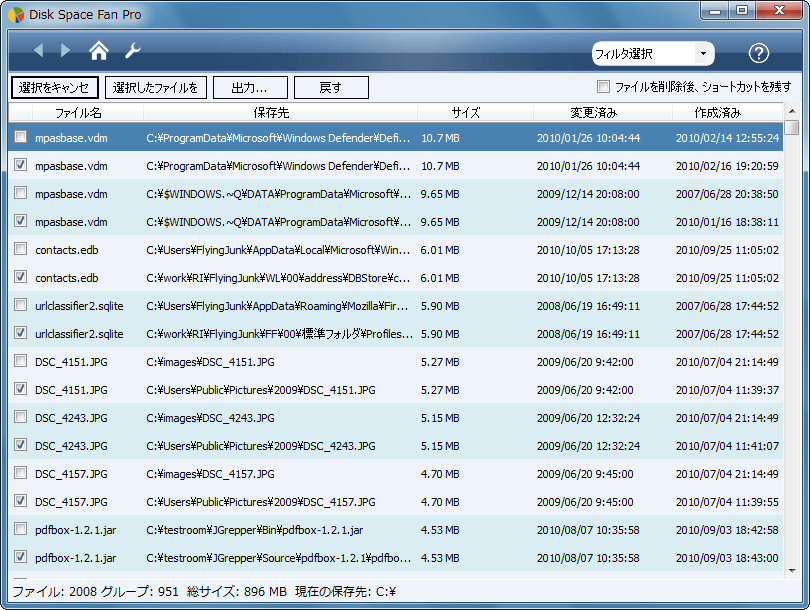810x610 pixels.
Task: Check urlclassifier2.sqlite in AppData¥Roaming
Action: click(21, 305)
